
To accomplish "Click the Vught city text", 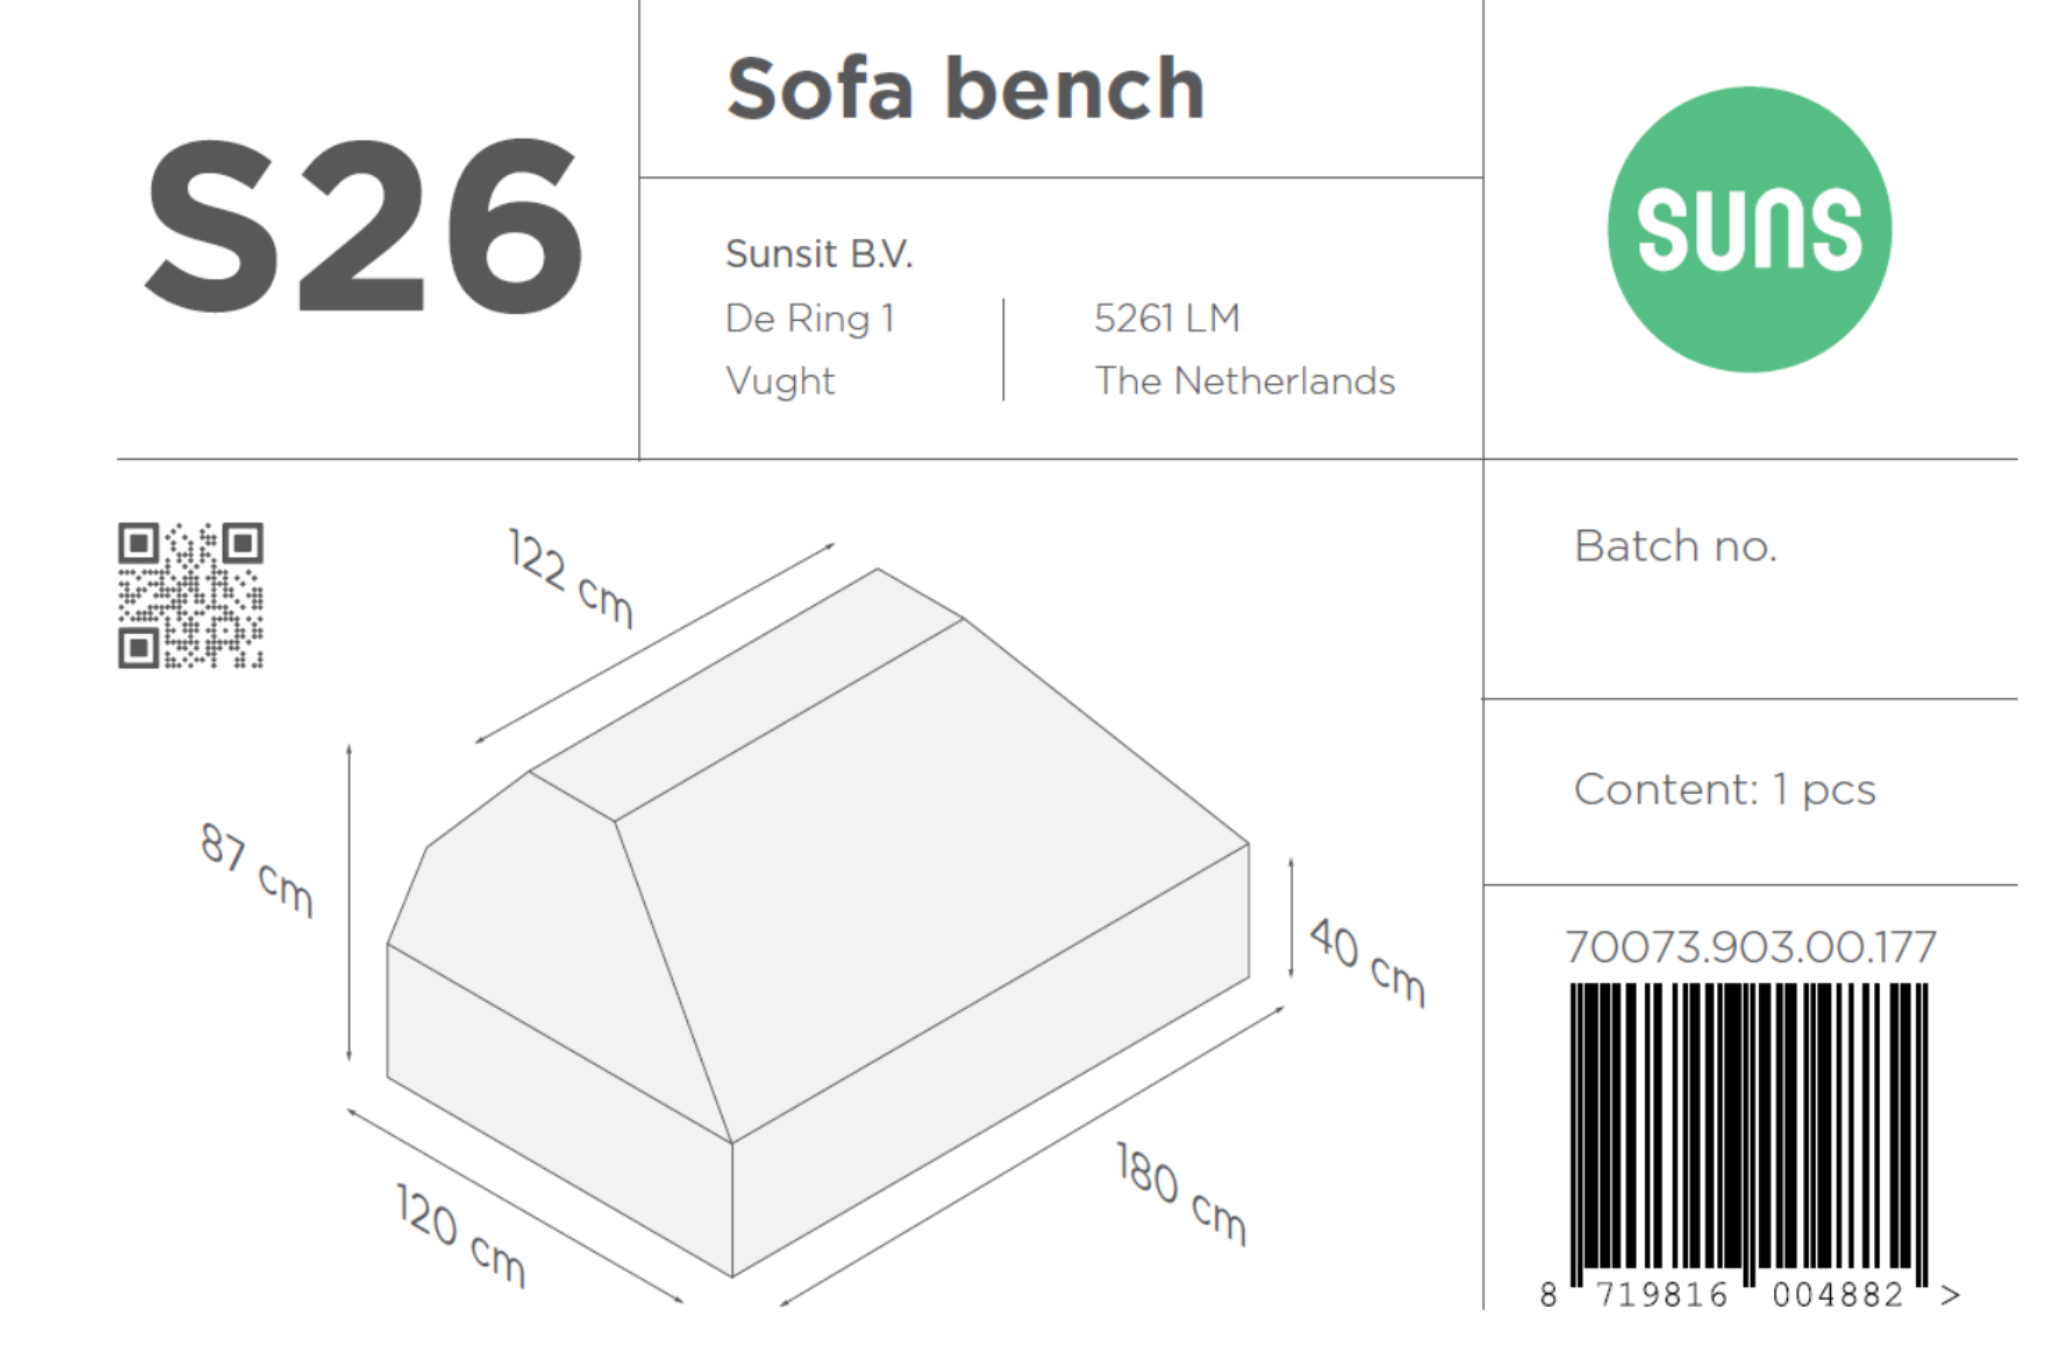I will coord(780,381).
